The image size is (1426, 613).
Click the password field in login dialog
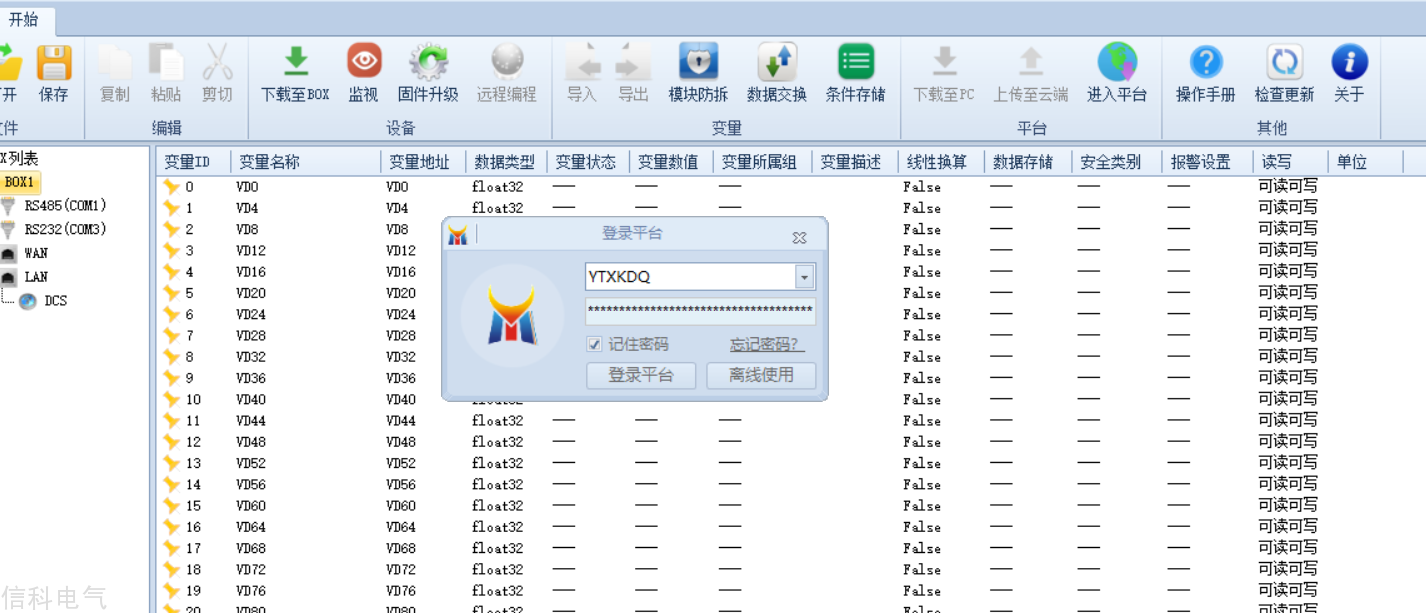click(700, 311)
